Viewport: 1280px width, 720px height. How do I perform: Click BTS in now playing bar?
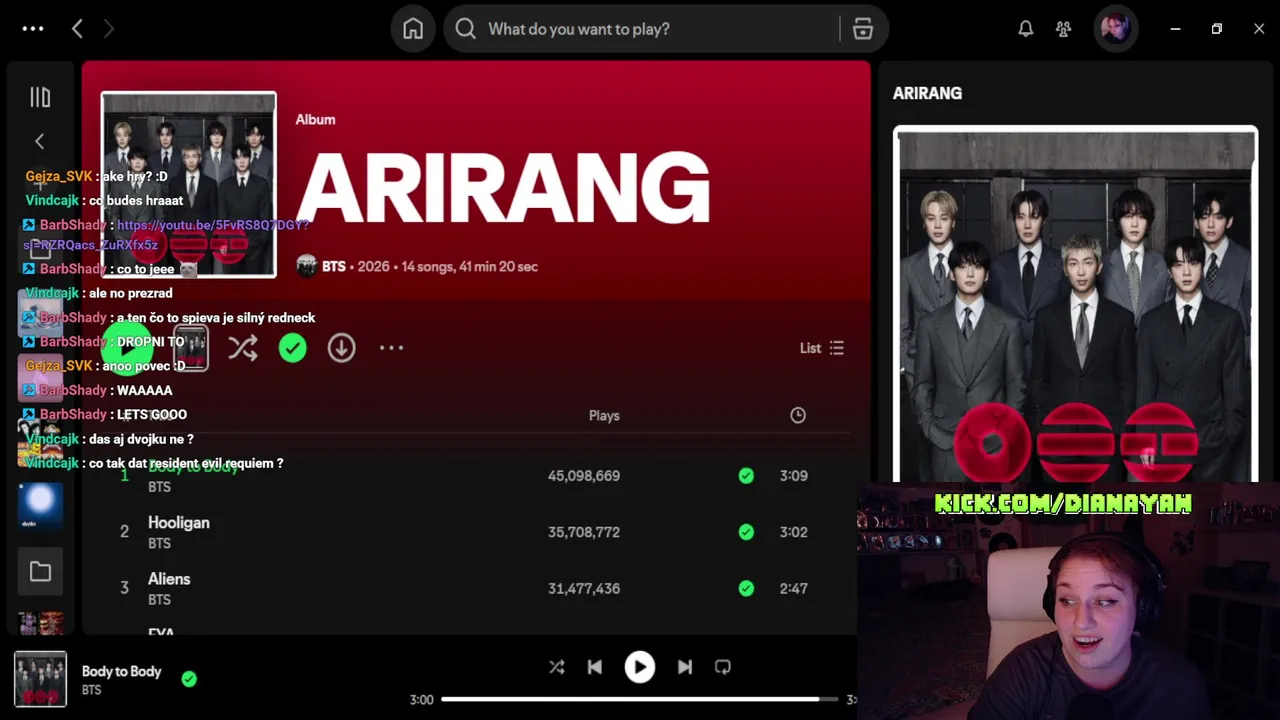pyautogui.click(x=91, y=690)
